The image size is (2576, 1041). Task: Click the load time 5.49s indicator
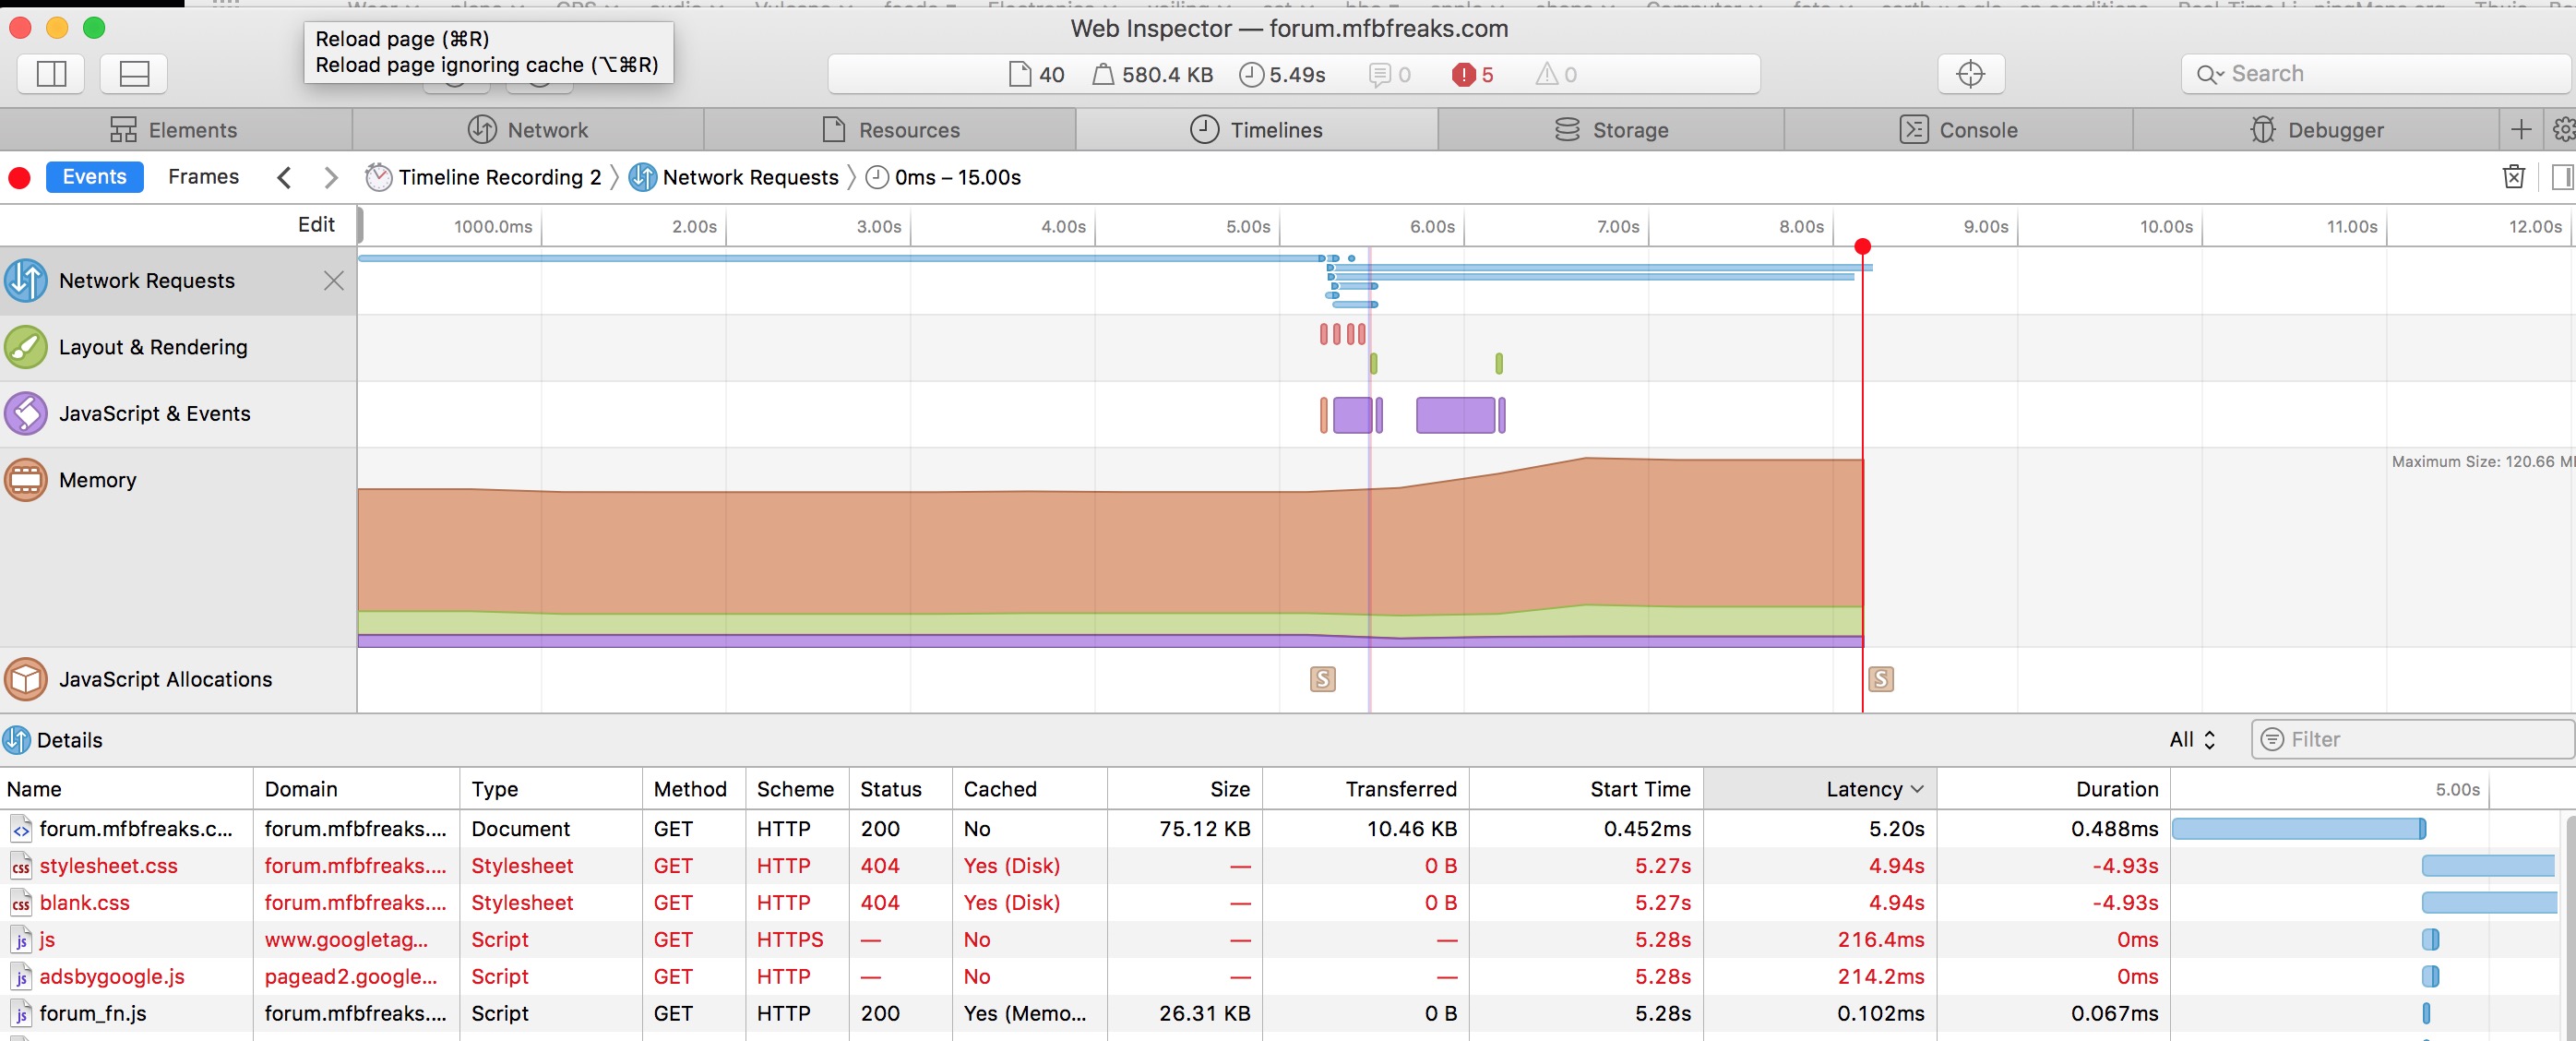click(x=1282, y=75)
